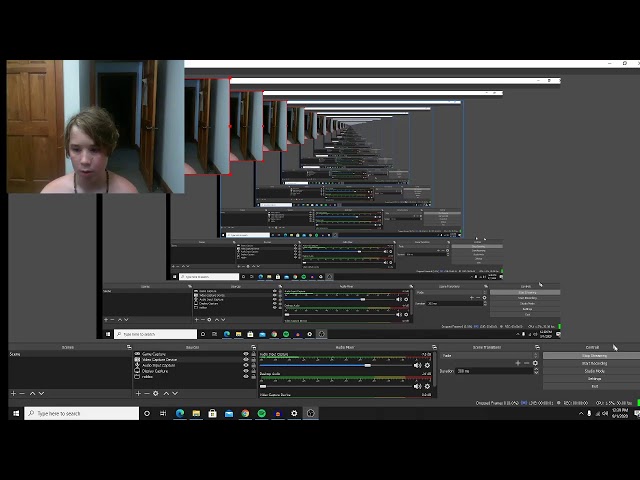This screenshot has width=640, height=480.
Task: Hide the roblox source
Action: (x=246, y=376)
